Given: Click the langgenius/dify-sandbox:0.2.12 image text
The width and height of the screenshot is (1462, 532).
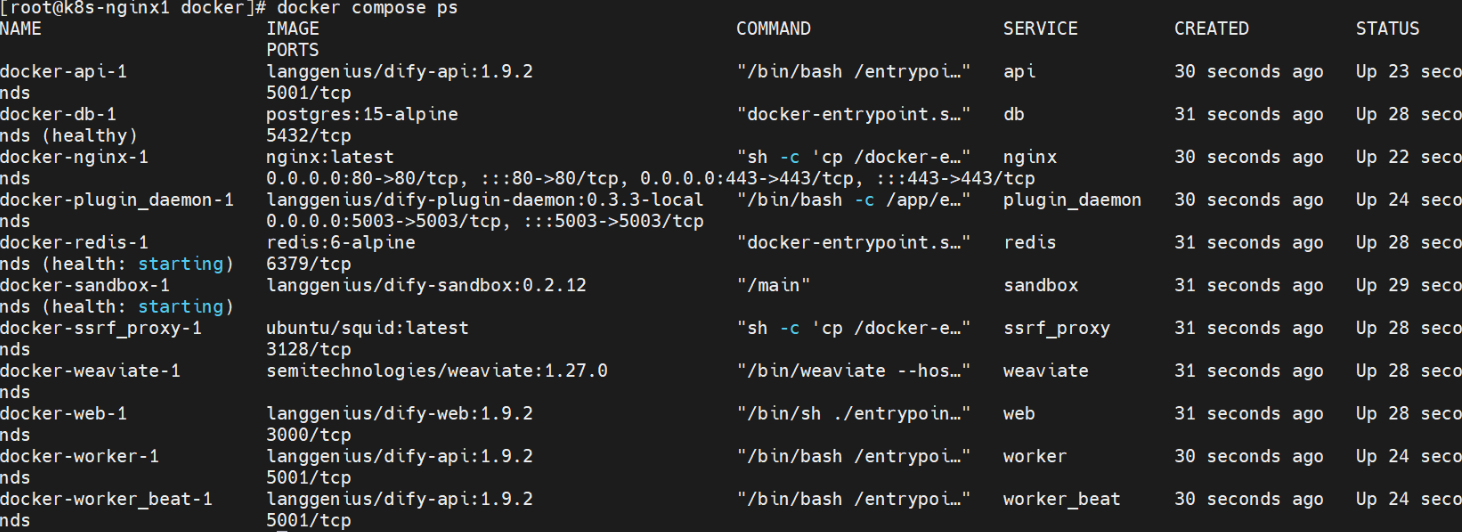Looking at the screenshot, I should coord(426,285).
